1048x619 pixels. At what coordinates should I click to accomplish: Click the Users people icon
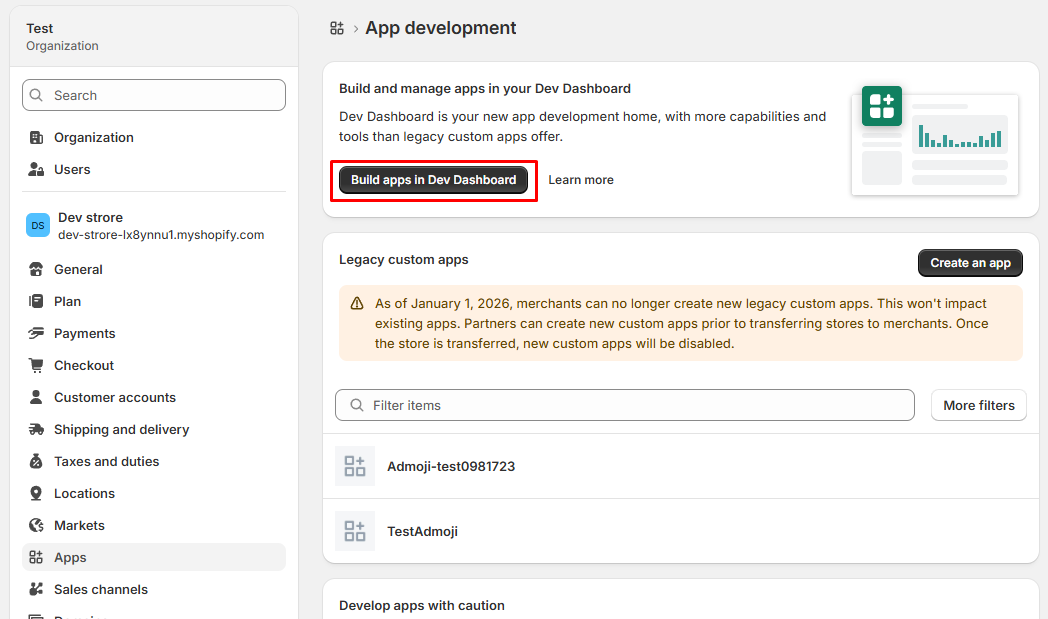tap(36, 169)
